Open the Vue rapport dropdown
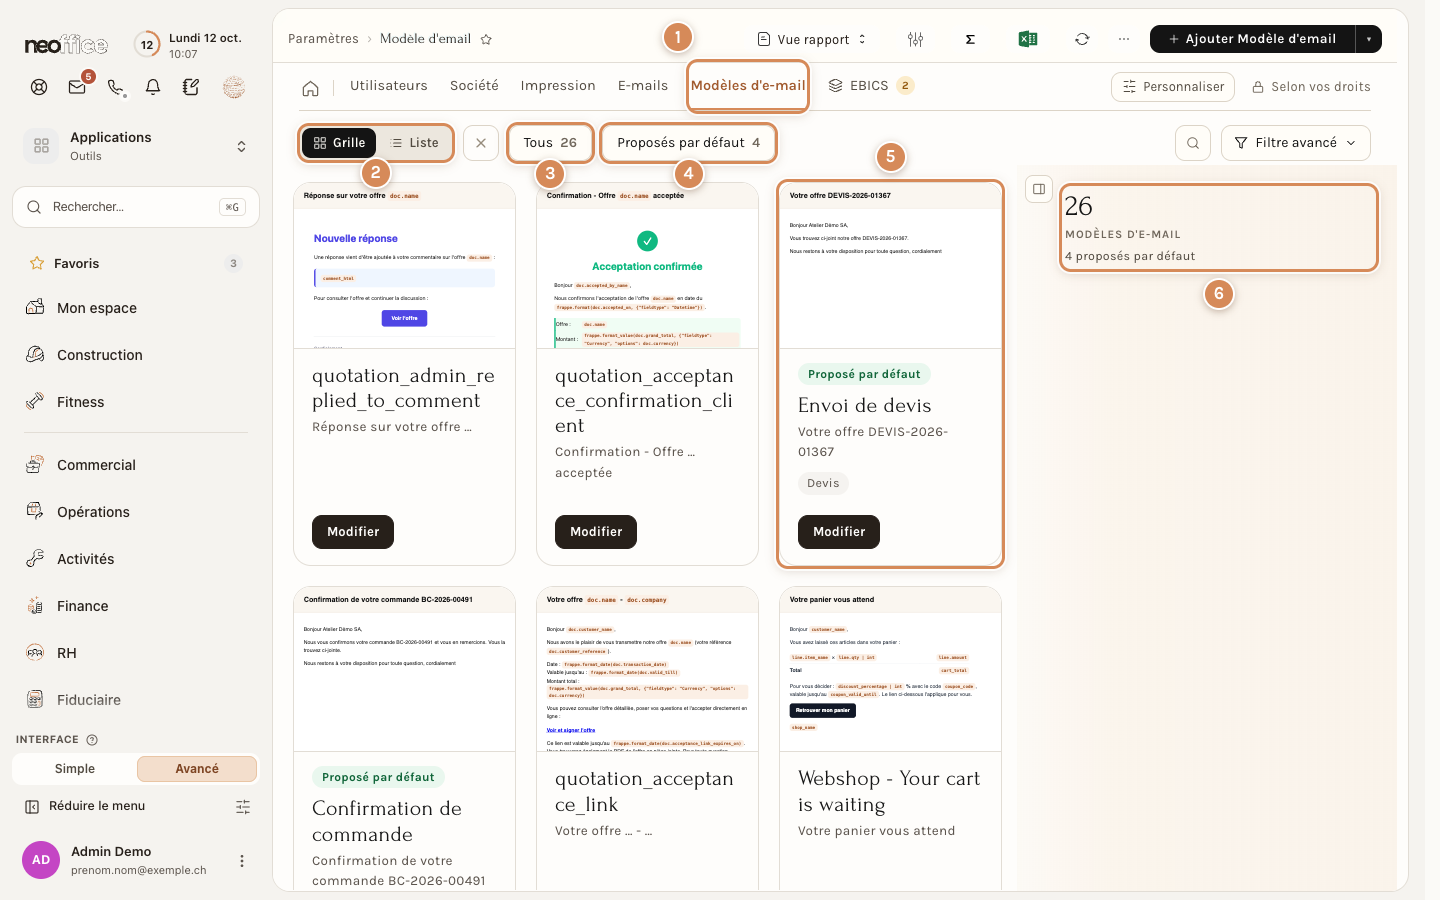 click(x=812, y=39)
